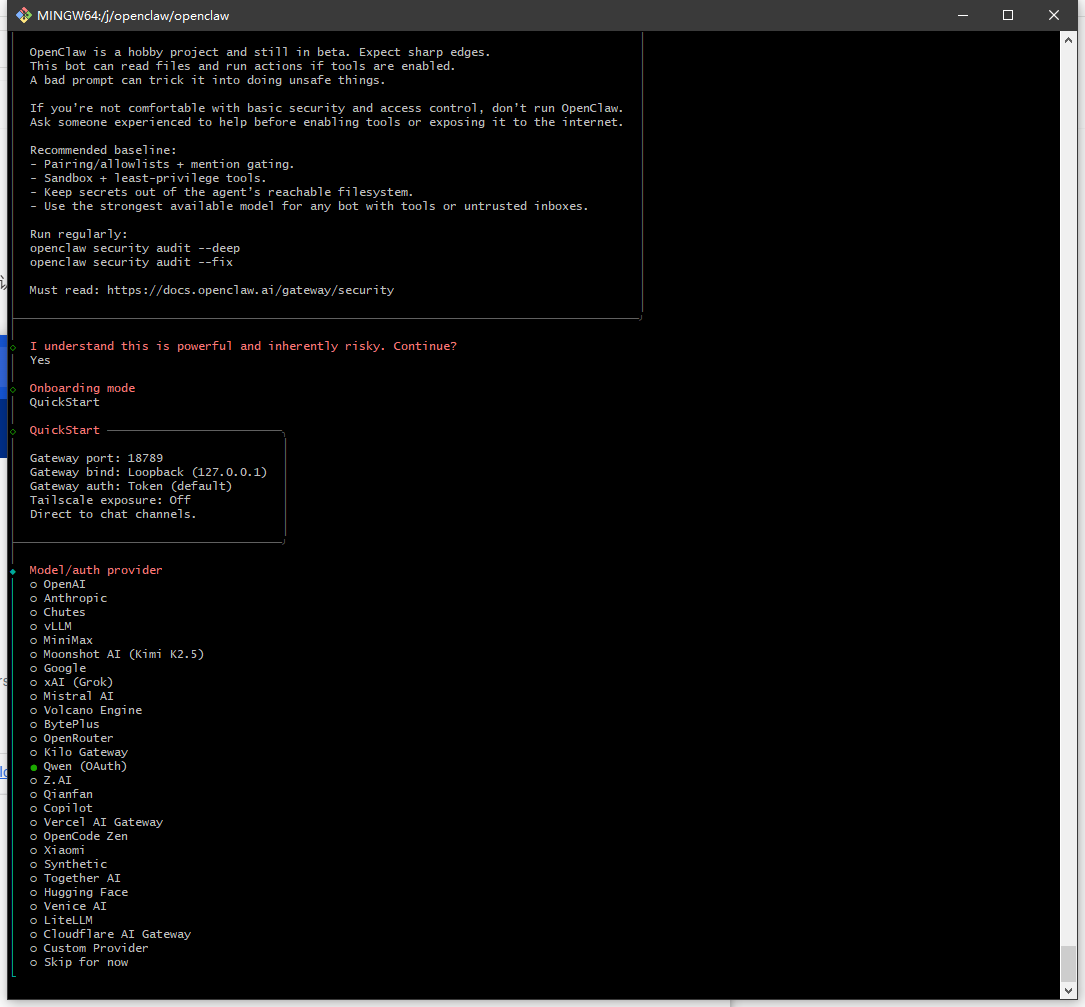Click the MINGW64 terminal title bar icon

point(24,15)
